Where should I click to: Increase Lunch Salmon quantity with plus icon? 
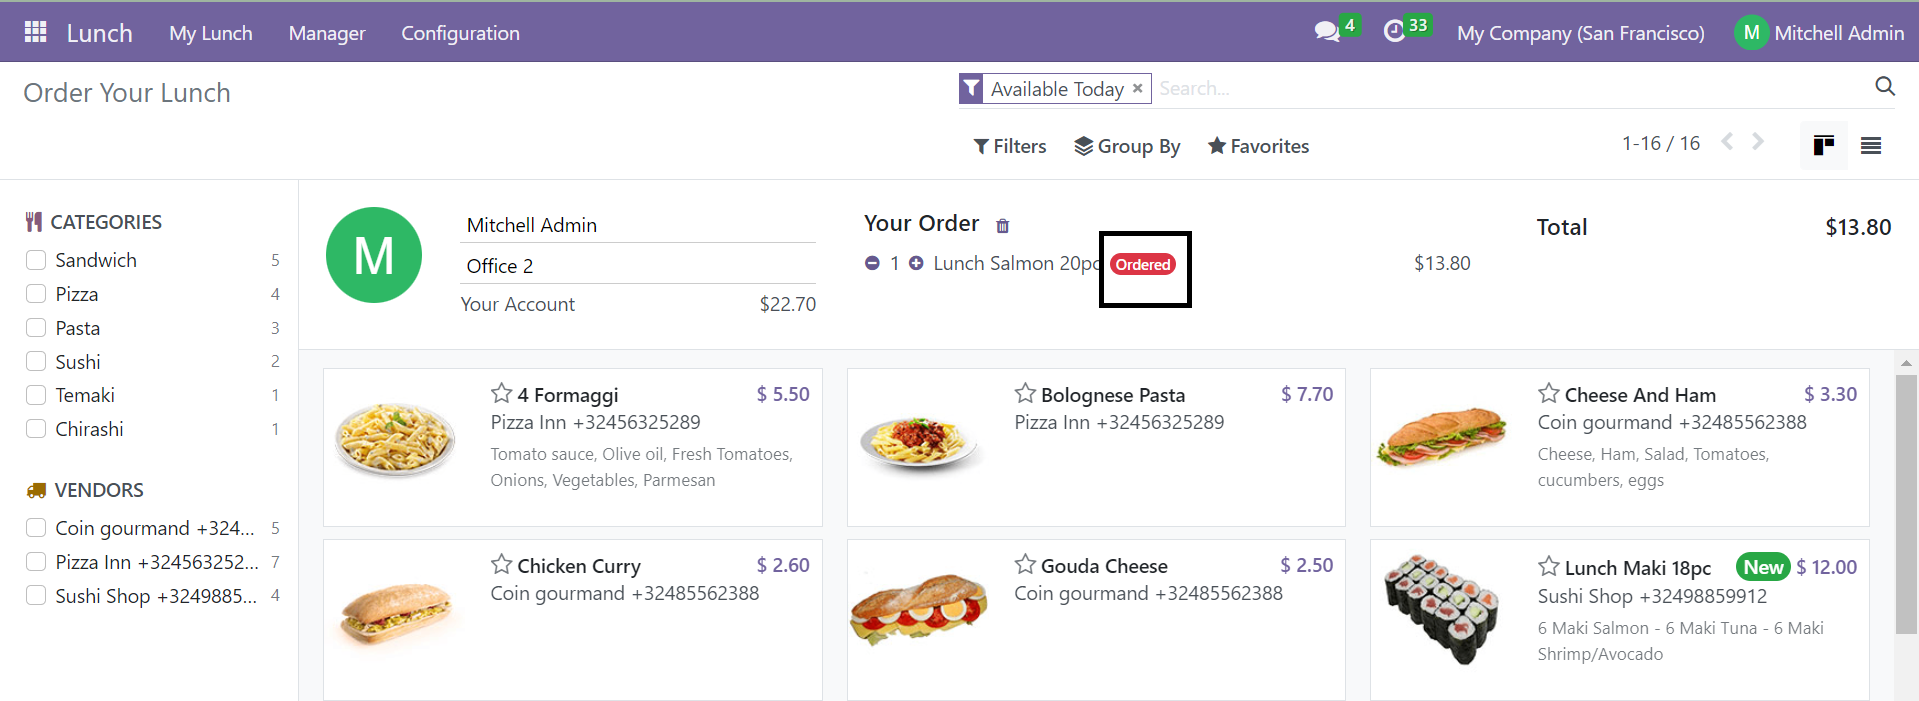click(916, 263)
